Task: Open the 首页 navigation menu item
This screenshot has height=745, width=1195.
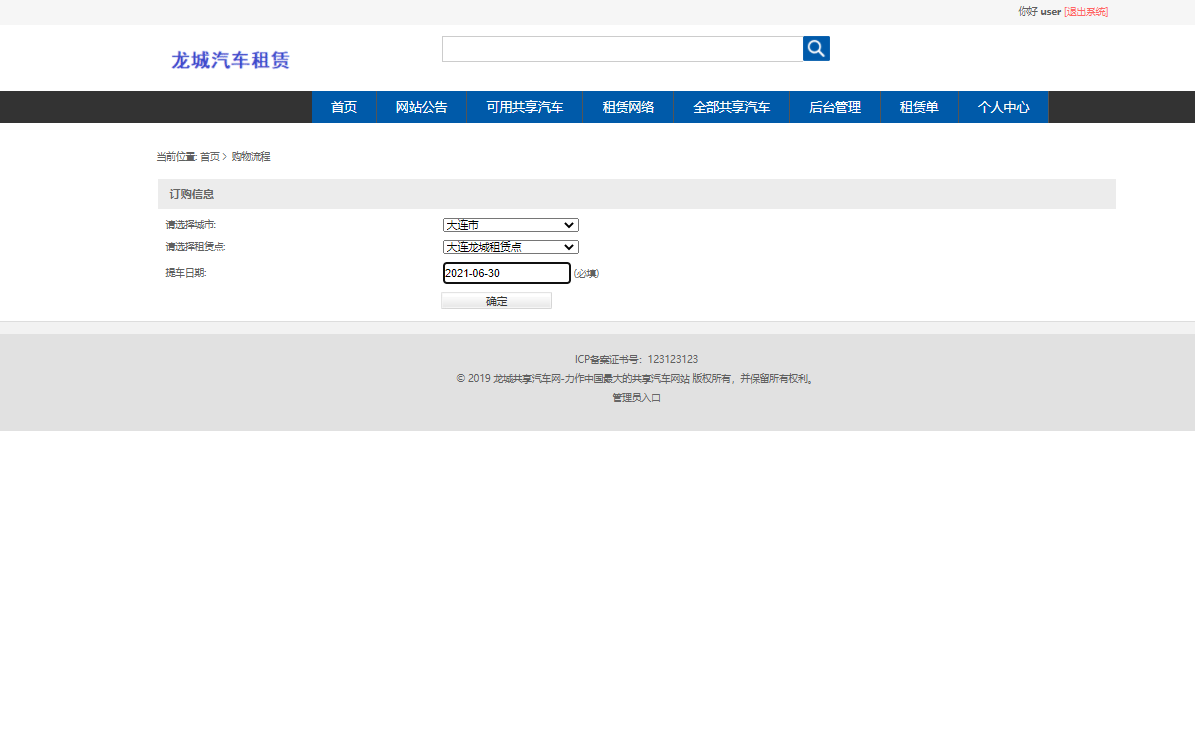Action: 343,107
